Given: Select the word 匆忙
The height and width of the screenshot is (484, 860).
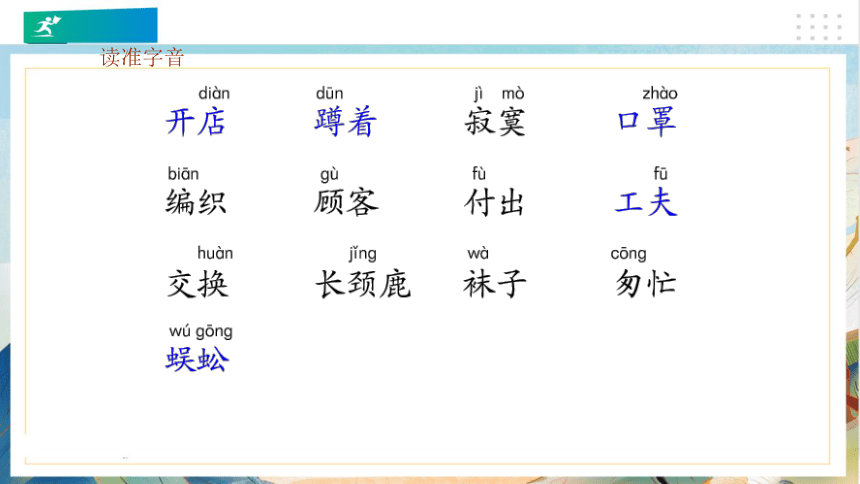Looking at the screenshot, I should tap(646, 284).
